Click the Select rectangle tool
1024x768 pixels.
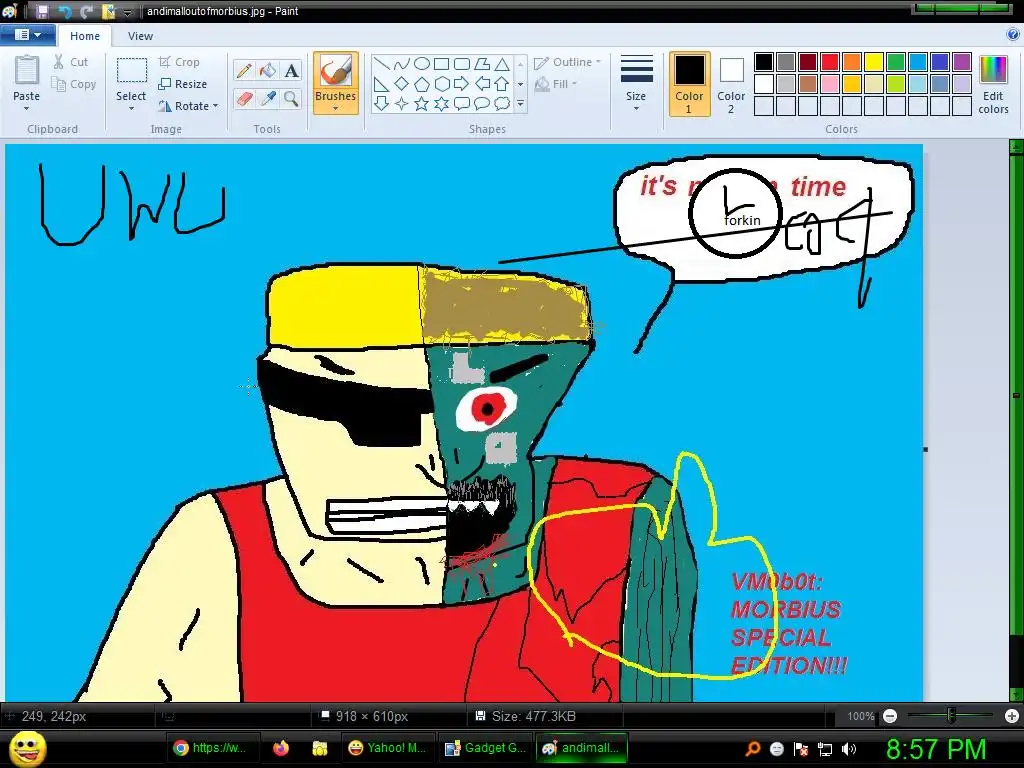[x=131, y=71]
